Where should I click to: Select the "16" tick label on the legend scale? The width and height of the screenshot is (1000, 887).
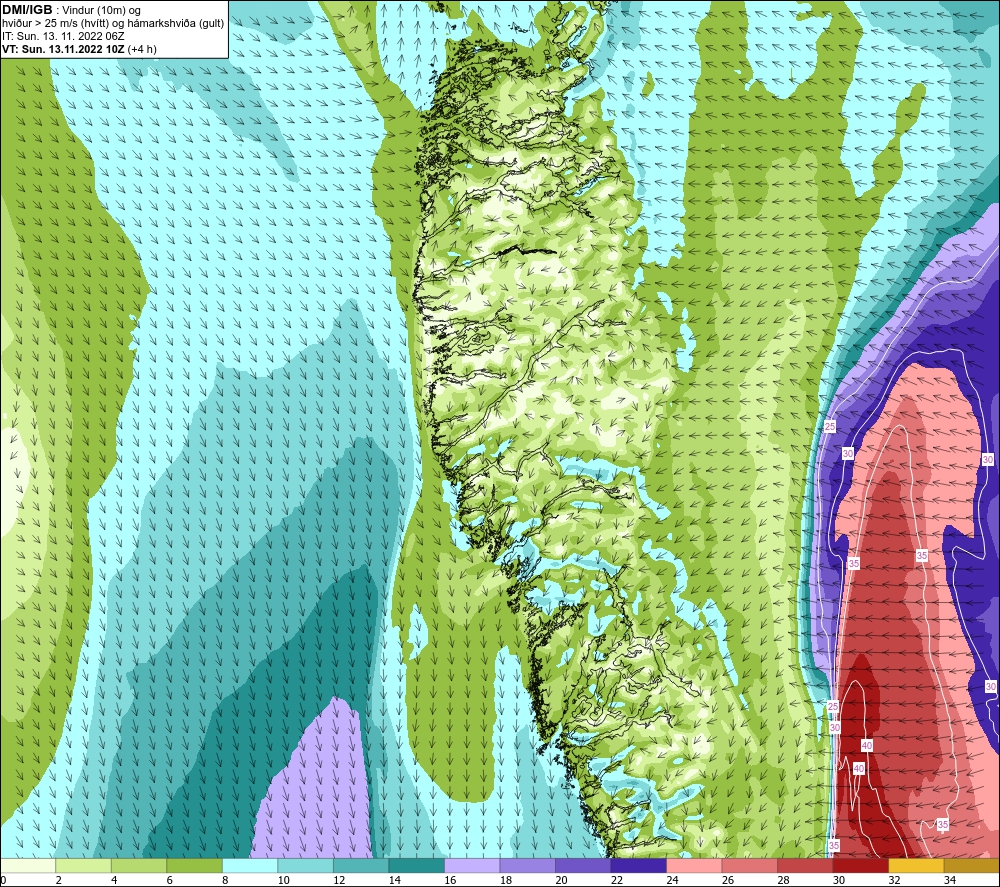tap(450, 880)
